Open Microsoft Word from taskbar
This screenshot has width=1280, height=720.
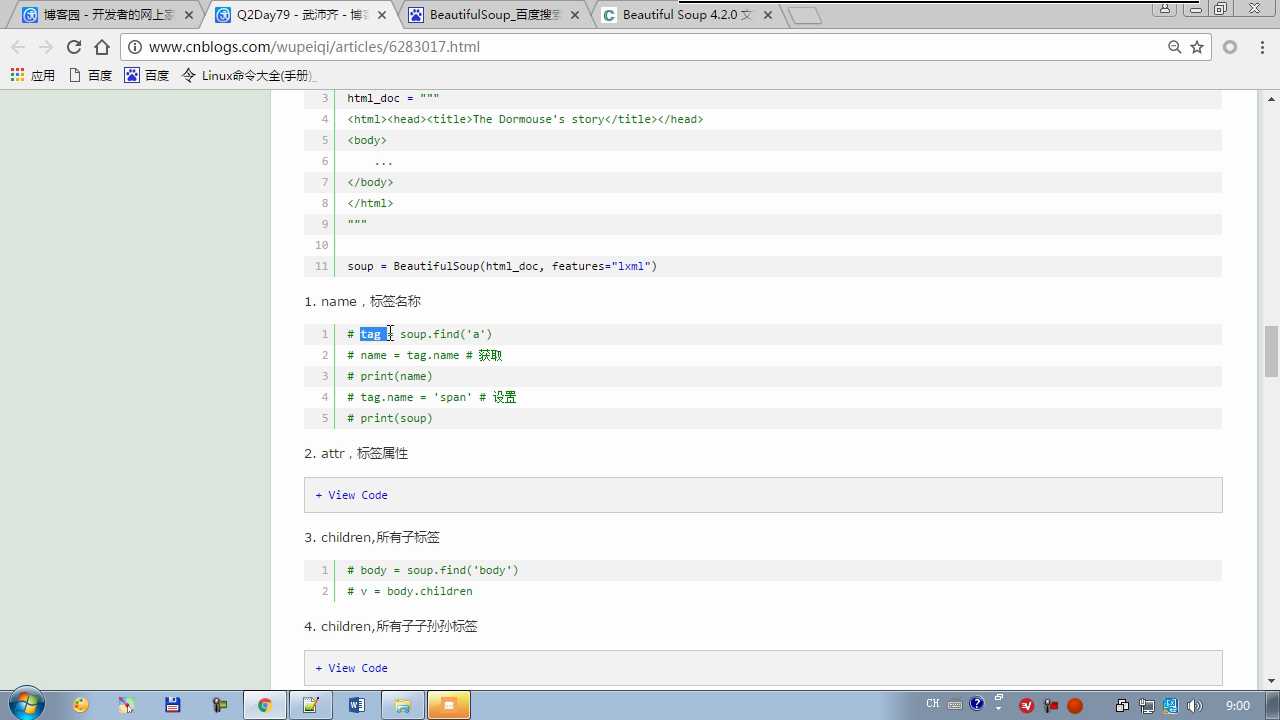357,705
